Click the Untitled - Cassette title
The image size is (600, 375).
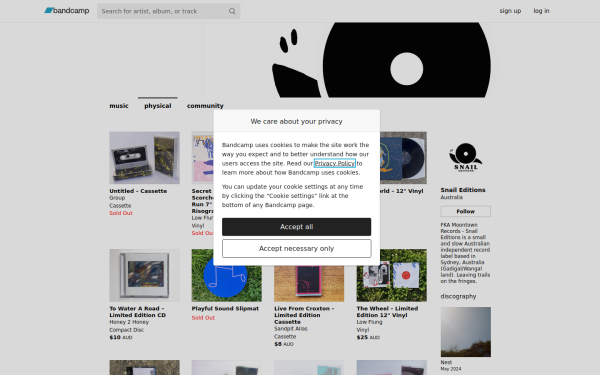click(138, 191)
